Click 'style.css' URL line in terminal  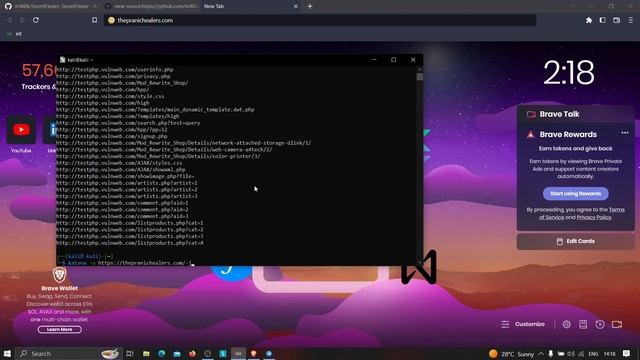(x=110, y=96)
